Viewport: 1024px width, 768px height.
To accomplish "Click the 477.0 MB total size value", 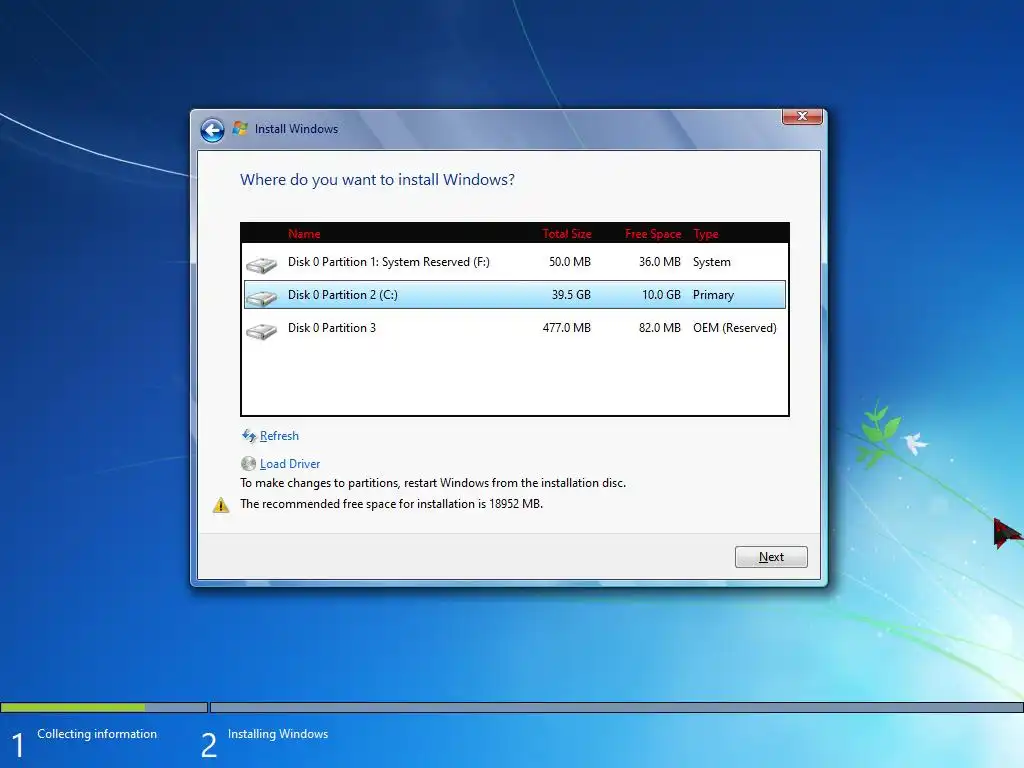I will (x=567, y=328).
